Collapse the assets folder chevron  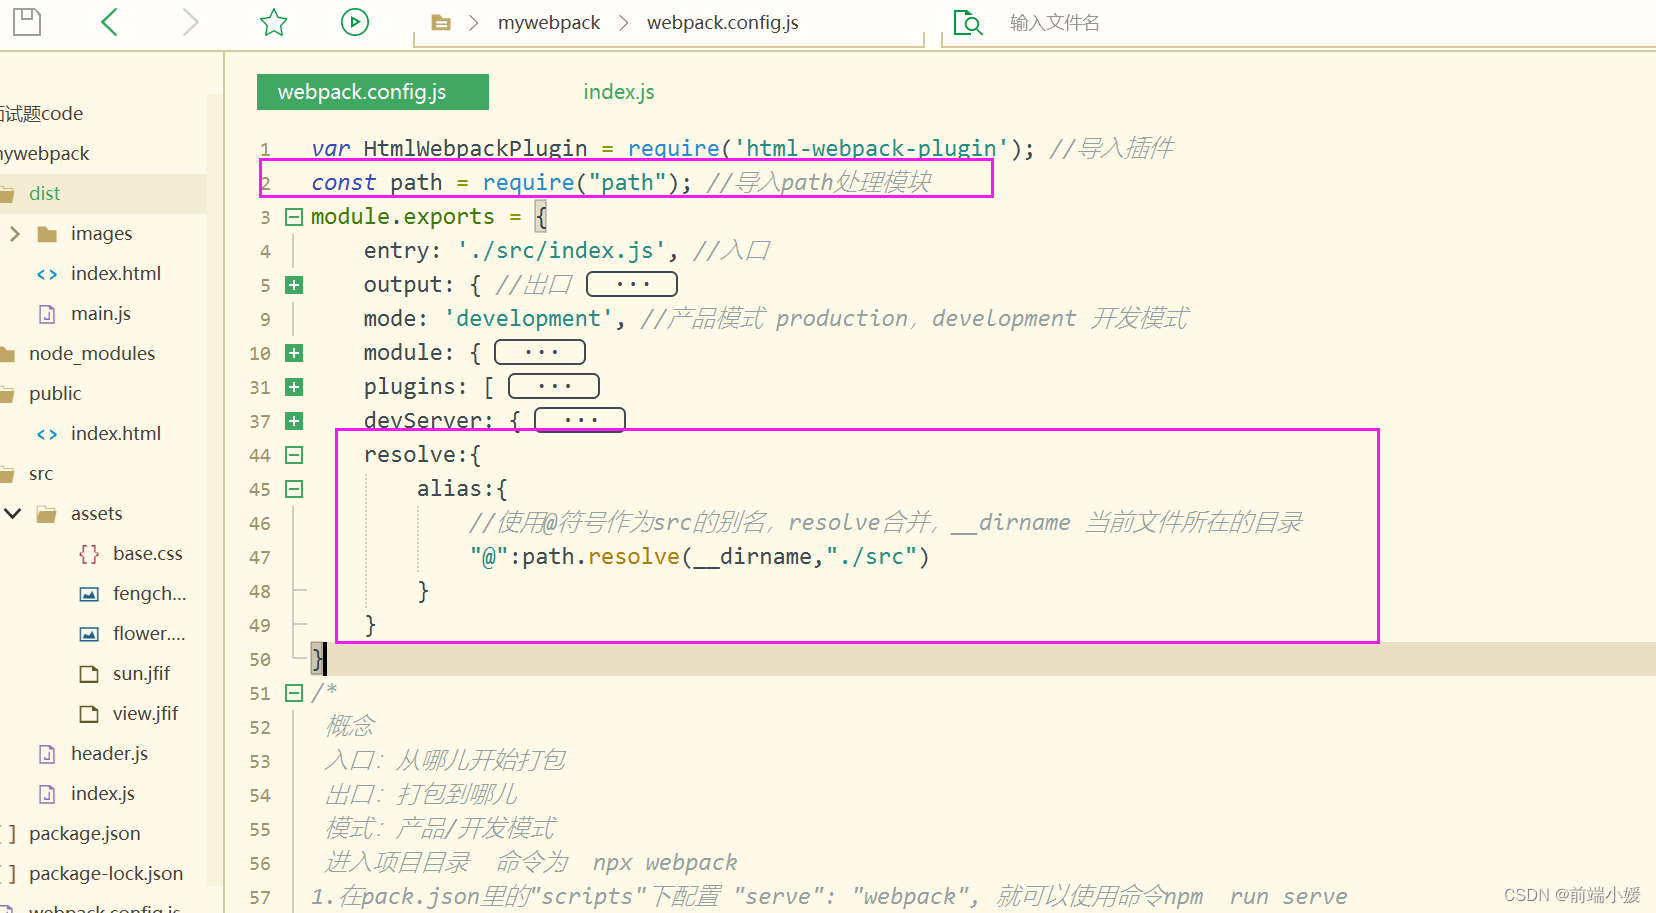click(x=13, y=513)
